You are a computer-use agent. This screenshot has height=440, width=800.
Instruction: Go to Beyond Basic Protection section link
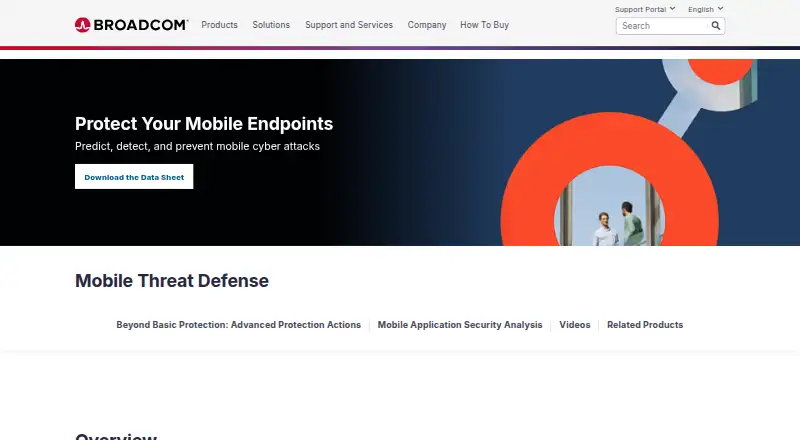[238, 325]
